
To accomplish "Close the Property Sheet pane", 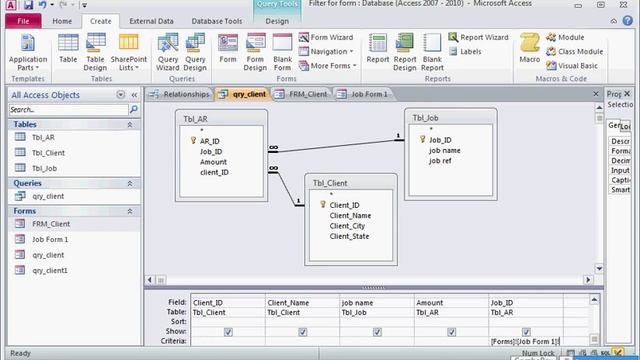I will tap(627, 94).
